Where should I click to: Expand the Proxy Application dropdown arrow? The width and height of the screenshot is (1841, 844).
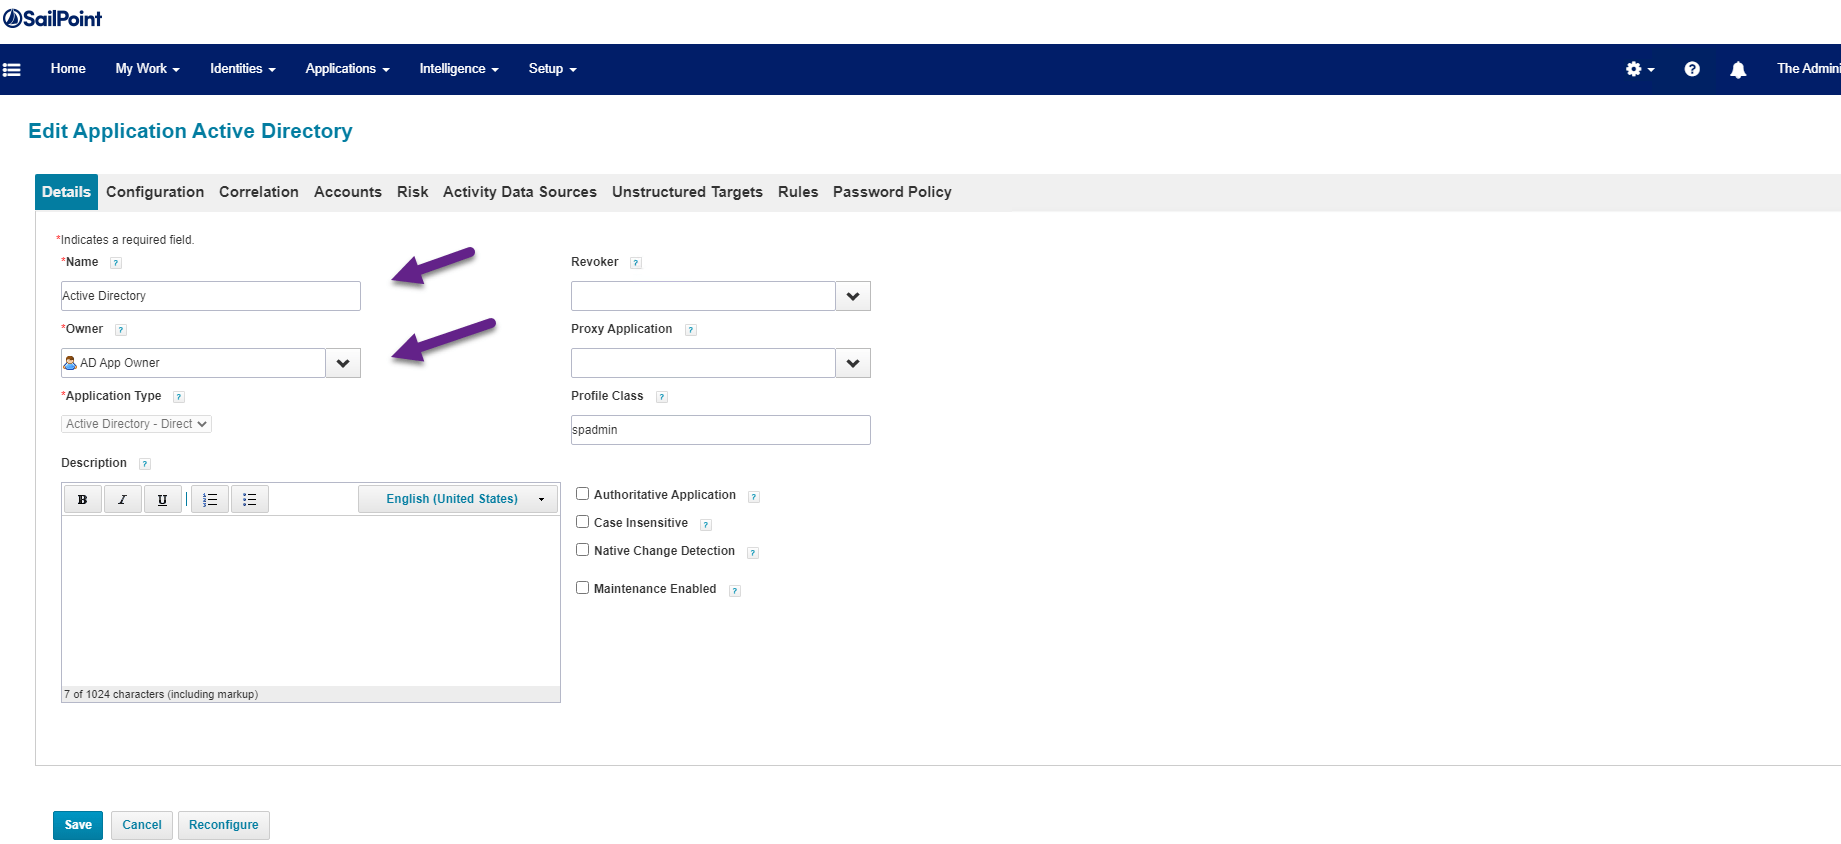pyautogui.click(x=853, y=363)
